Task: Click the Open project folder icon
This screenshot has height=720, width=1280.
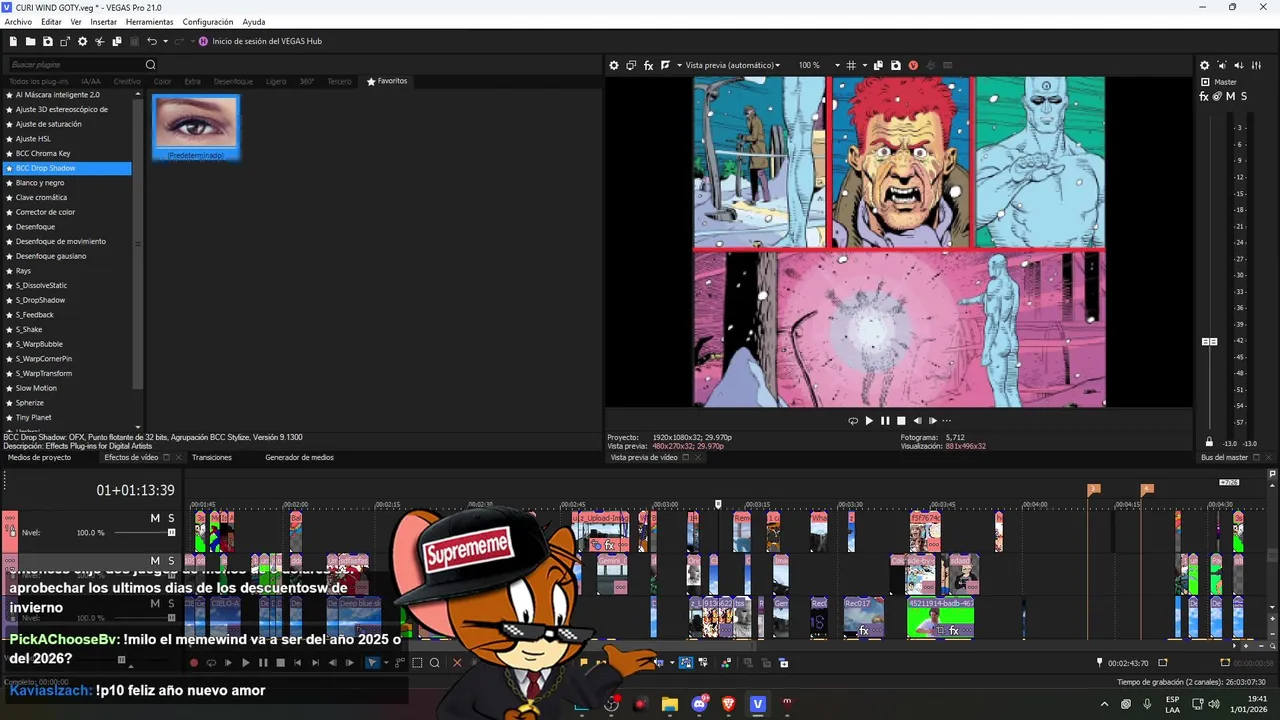Action: 30,41
